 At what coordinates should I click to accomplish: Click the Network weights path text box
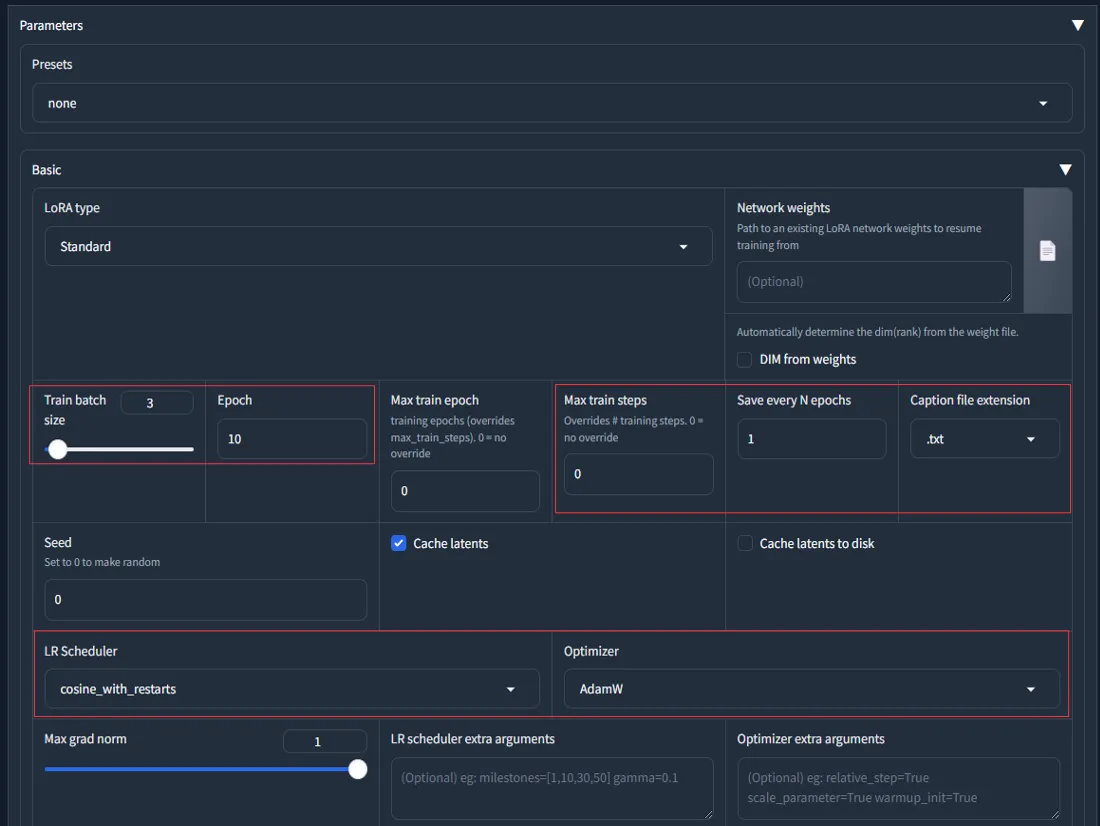[x=873, y=282]
